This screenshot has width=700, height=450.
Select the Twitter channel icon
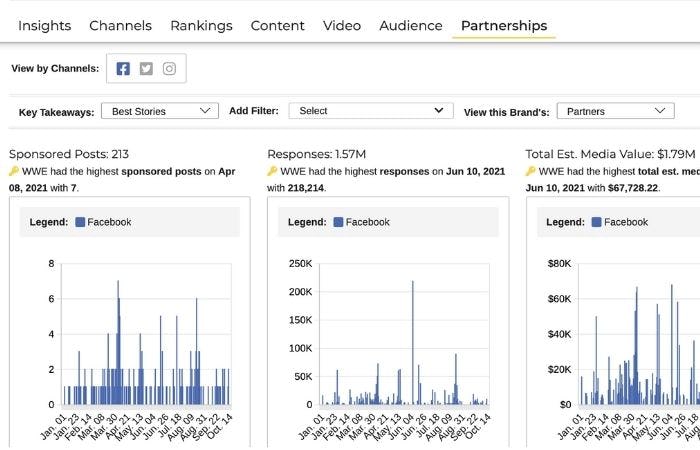tap(146, 69)
